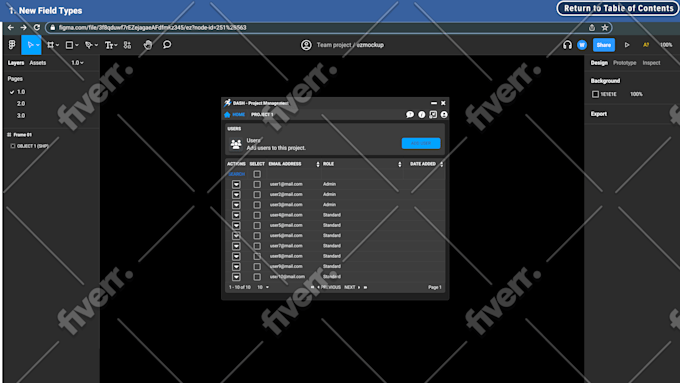Open rows-per-page dropdown showing 10
The height and width of the screenshot is (383, 680).
[x=263, y=287]
